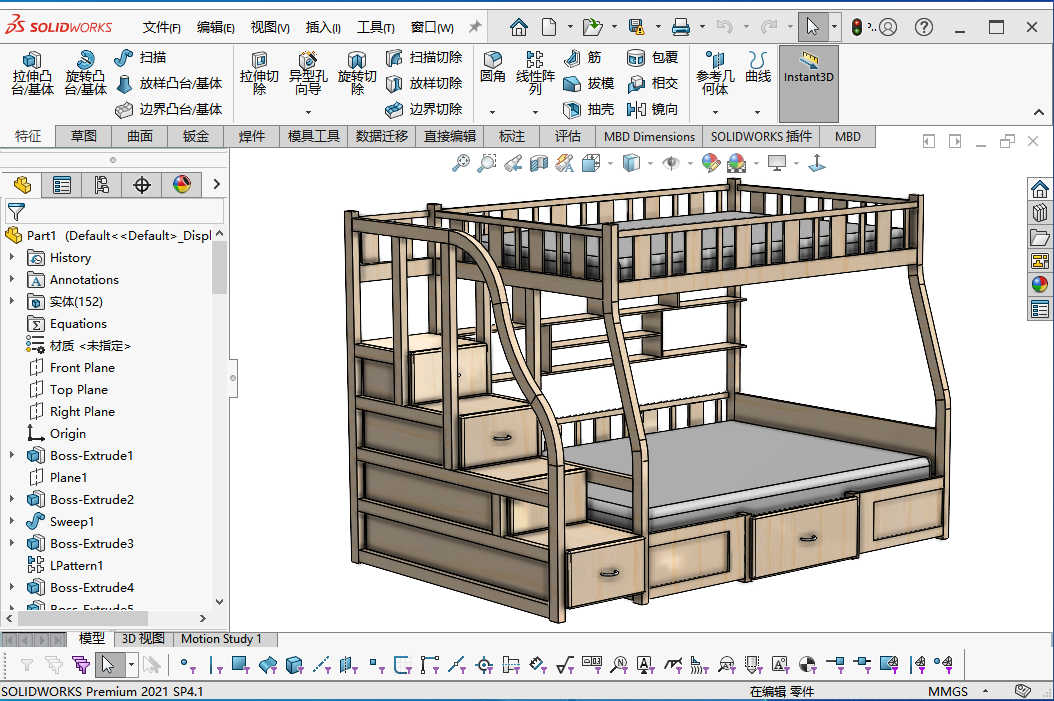Screen dimensions: 1054x701
Task: Click the Extruded Boss/Base (拉伸凸台/基体) tool
Action: tap(32, 73)
